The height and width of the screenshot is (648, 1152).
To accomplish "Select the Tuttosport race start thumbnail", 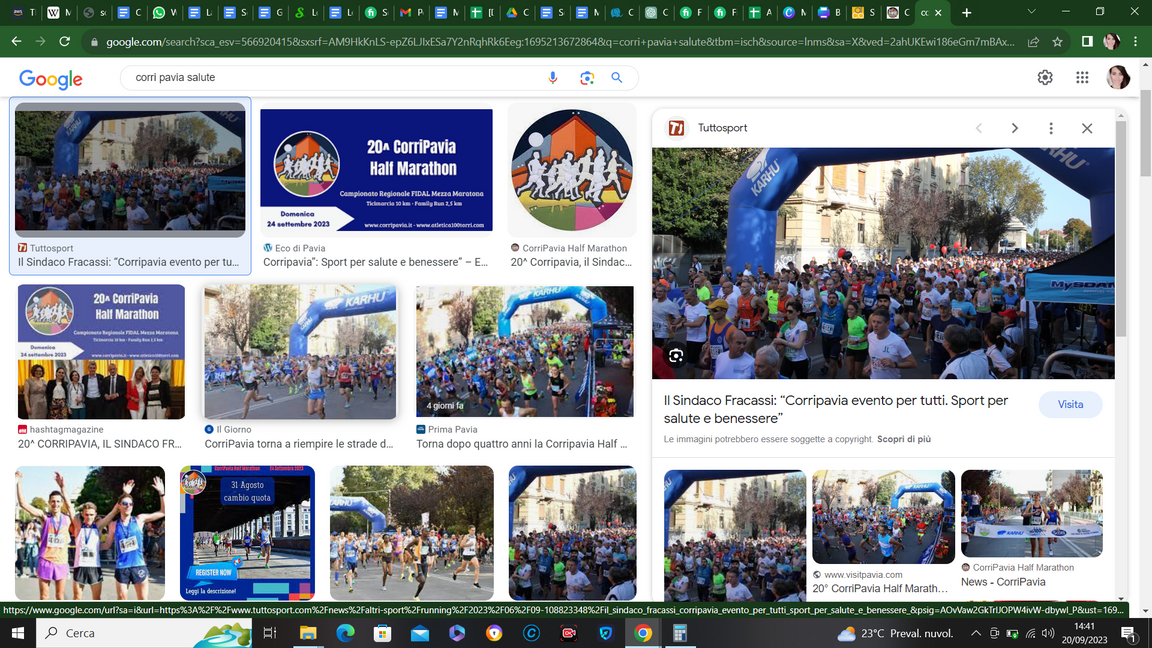I will point(130,170).
